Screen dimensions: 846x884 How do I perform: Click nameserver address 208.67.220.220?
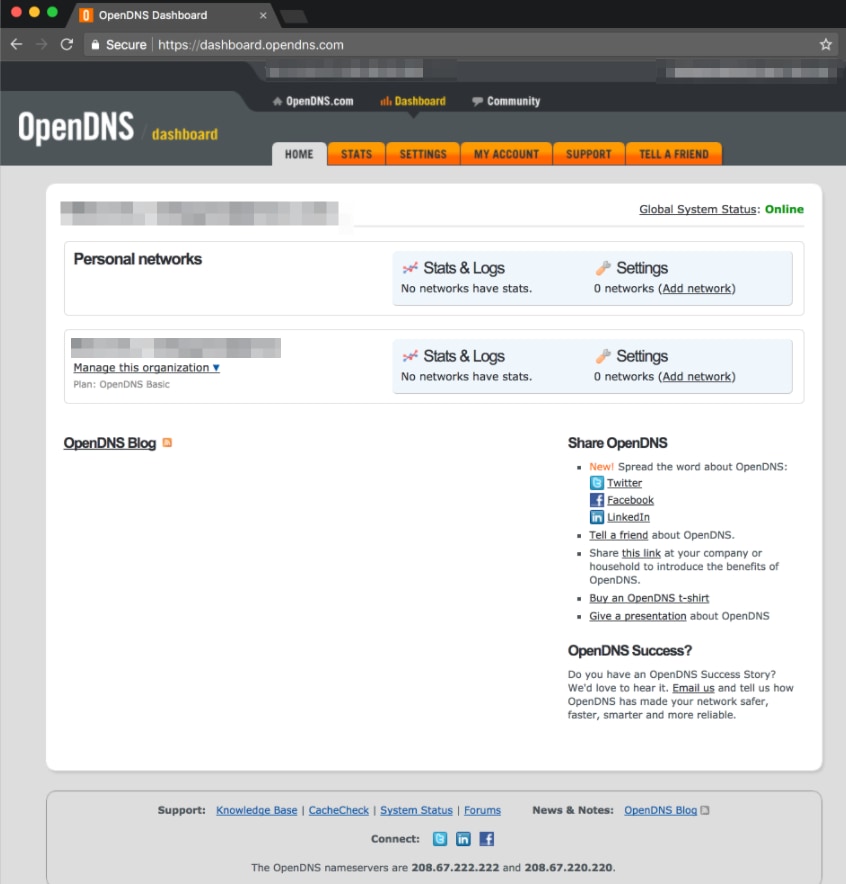click(x=568, y=868)
